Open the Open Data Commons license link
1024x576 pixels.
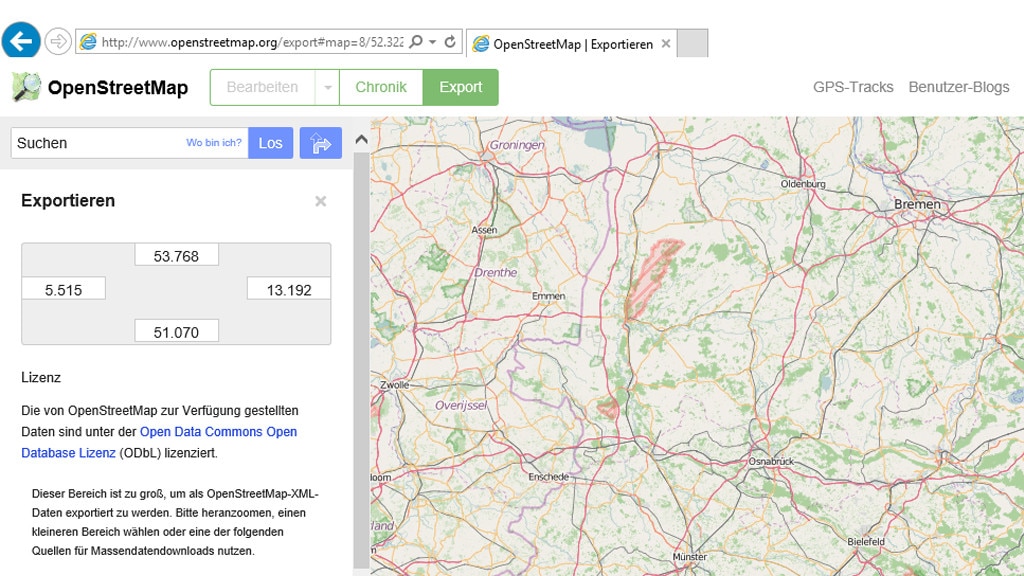pos(218,432)
